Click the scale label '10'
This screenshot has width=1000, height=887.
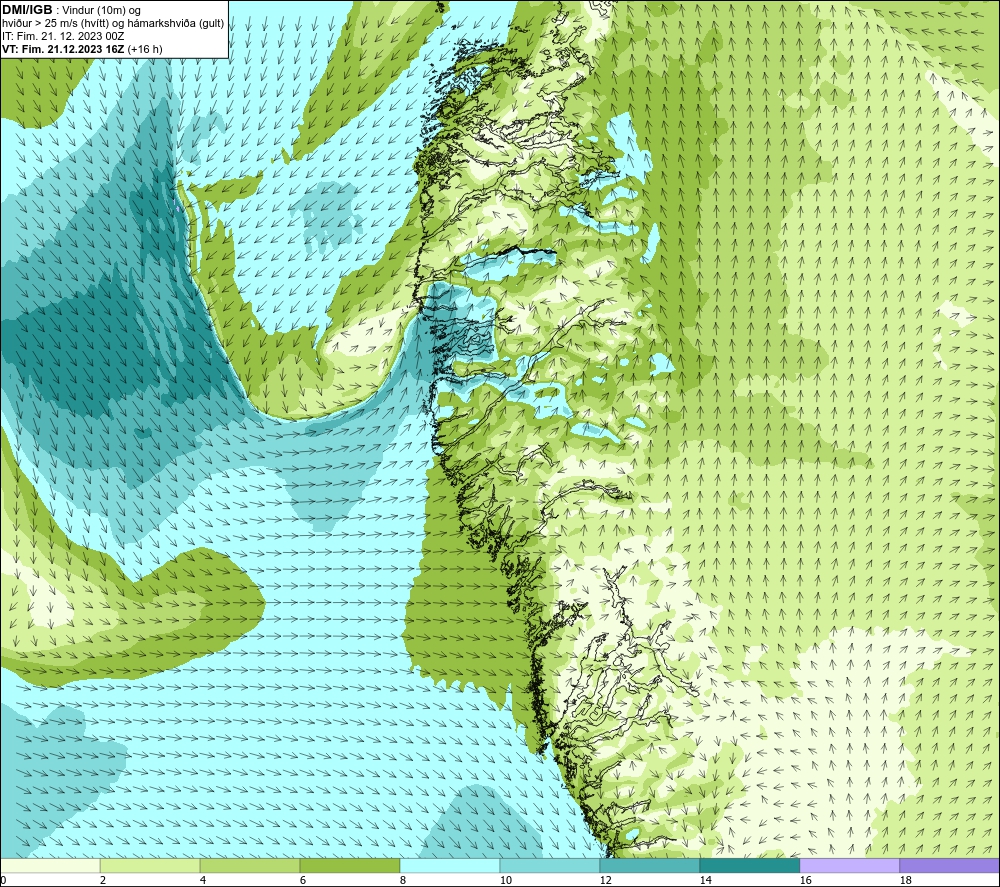(506, 881)
